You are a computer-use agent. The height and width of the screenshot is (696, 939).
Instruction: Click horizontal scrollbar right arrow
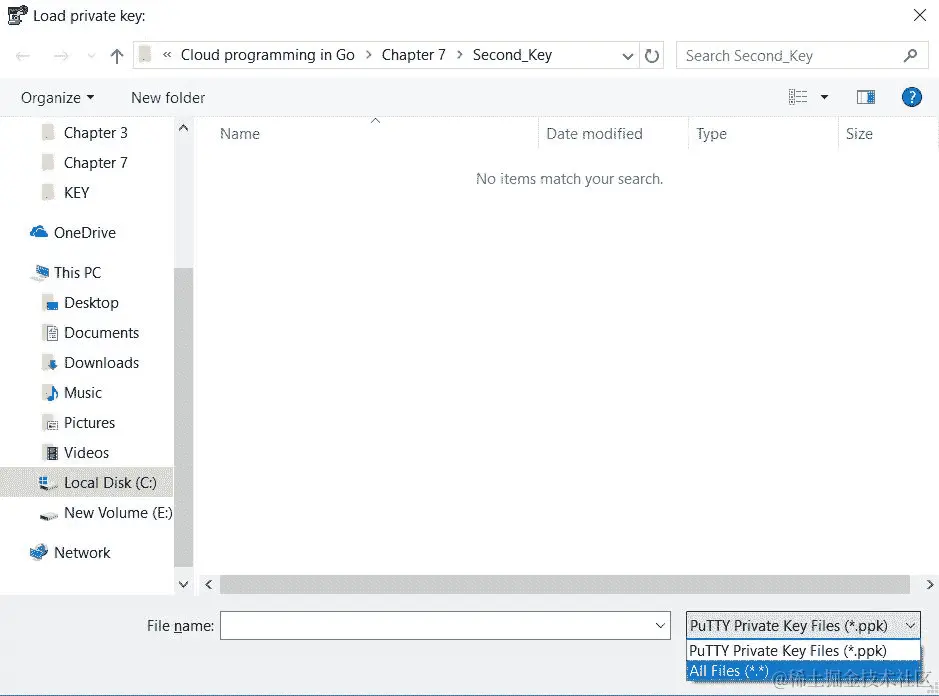(929, 584)
